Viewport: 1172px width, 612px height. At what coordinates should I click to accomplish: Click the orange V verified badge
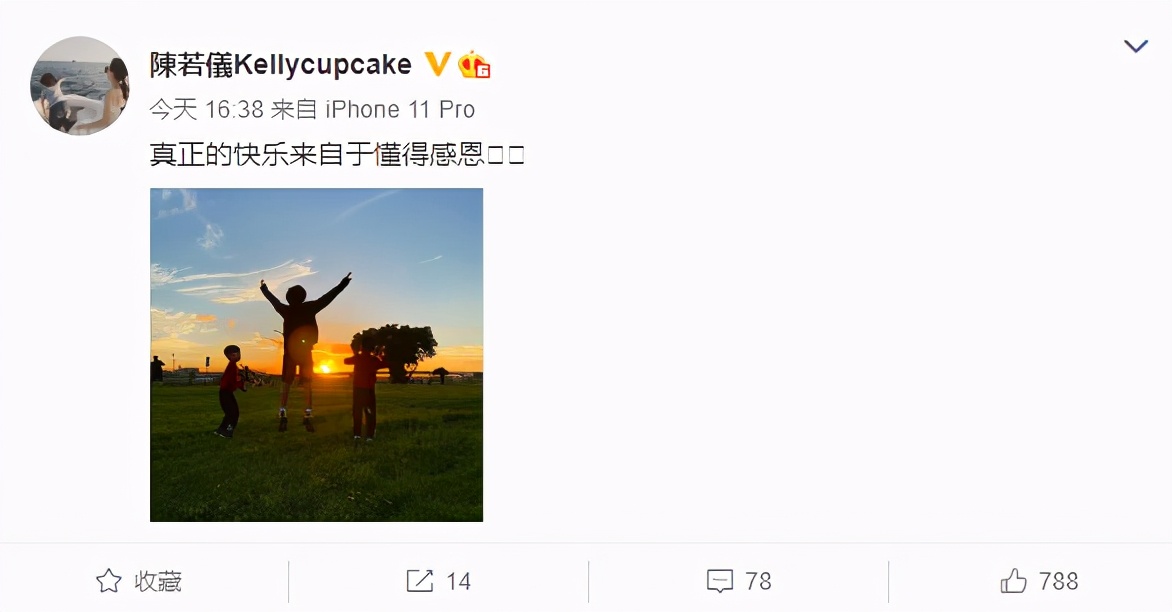point(435,64)
